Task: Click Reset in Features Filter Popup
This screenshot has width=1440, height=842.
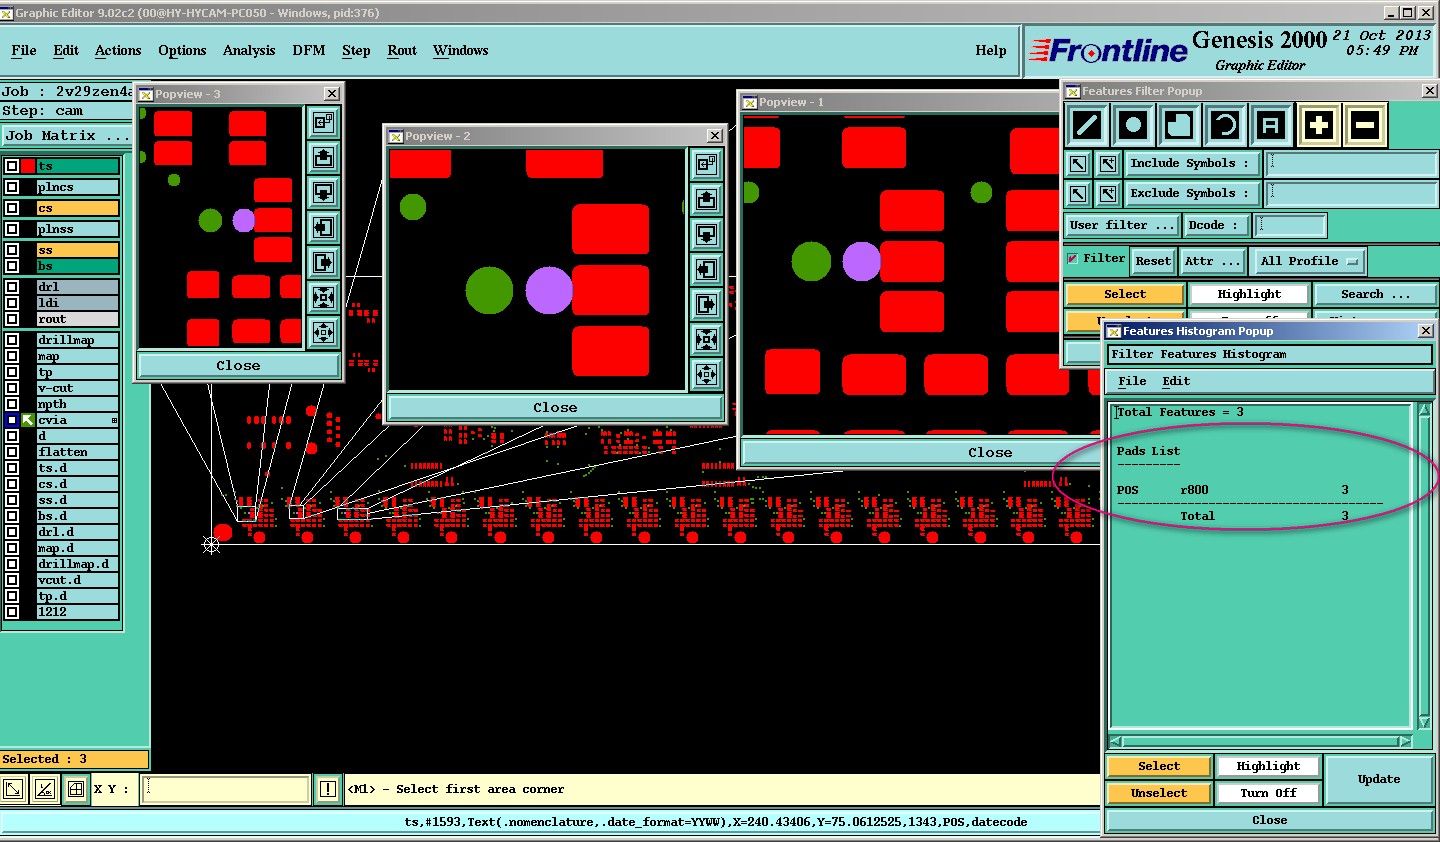Action: point(1153,261)
